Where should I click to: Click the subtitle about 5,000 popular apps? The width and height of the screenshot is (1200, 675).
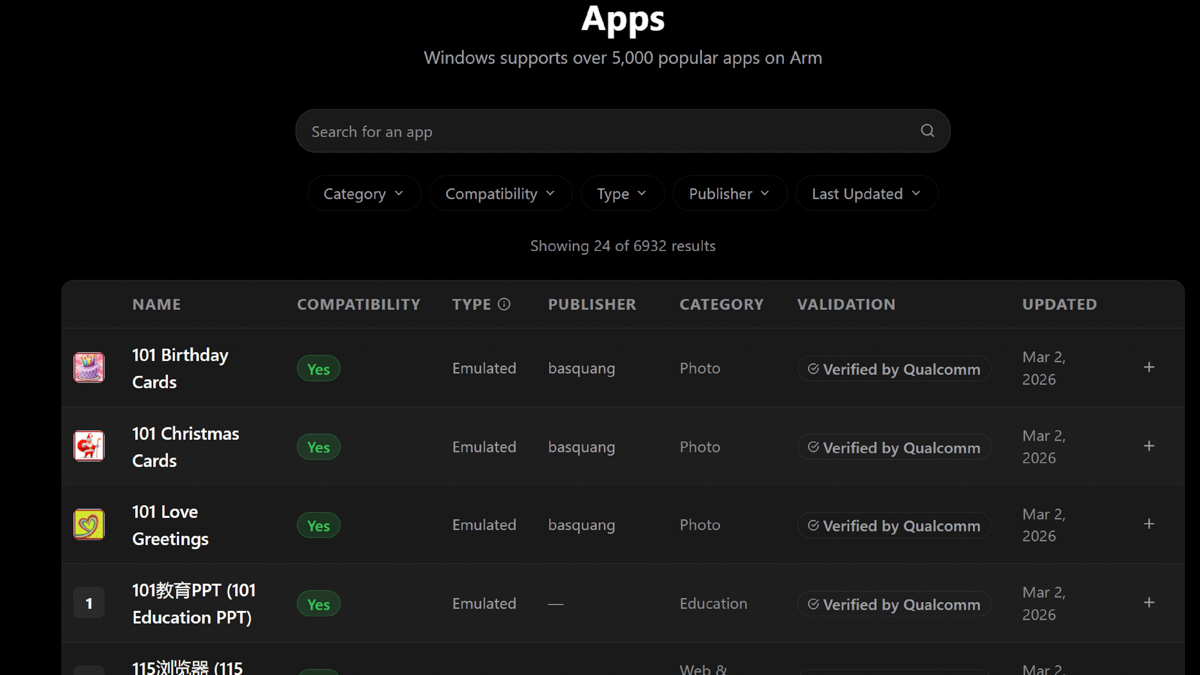pyautogui.click(x=622, y=57)
